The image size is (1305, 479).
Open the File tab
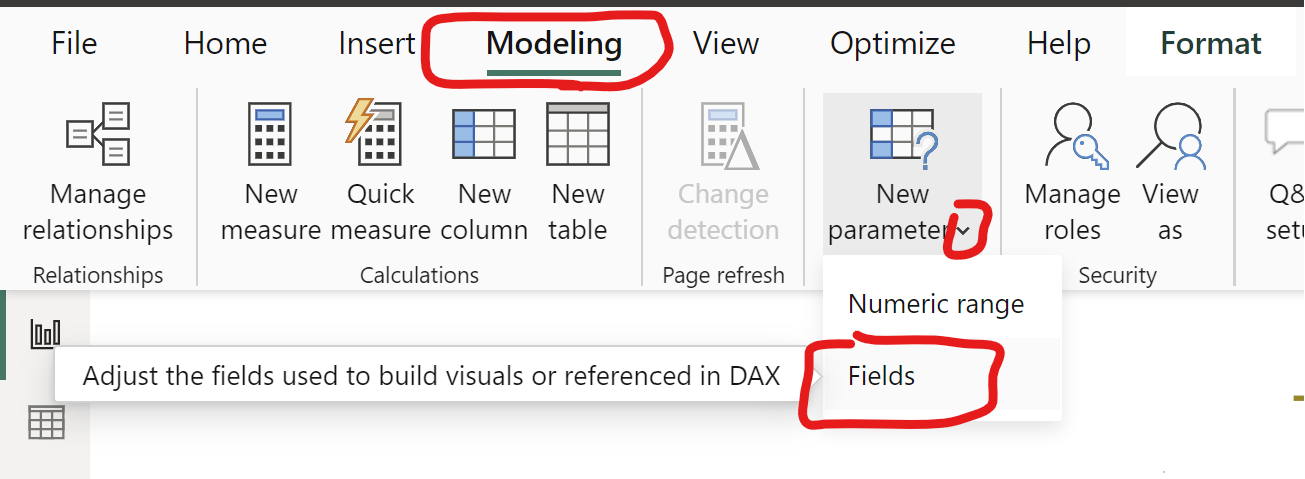click(74, 44)
